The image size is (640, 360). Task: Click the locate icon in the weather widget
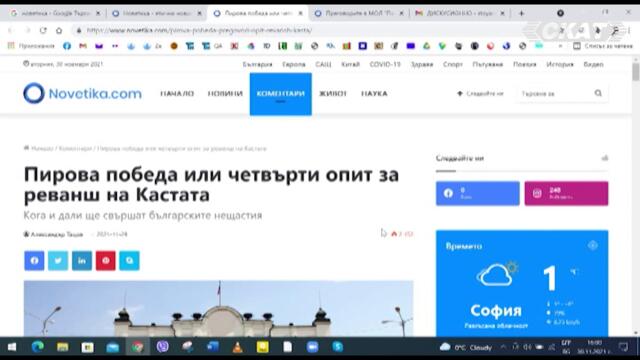[x=593, y=245]
